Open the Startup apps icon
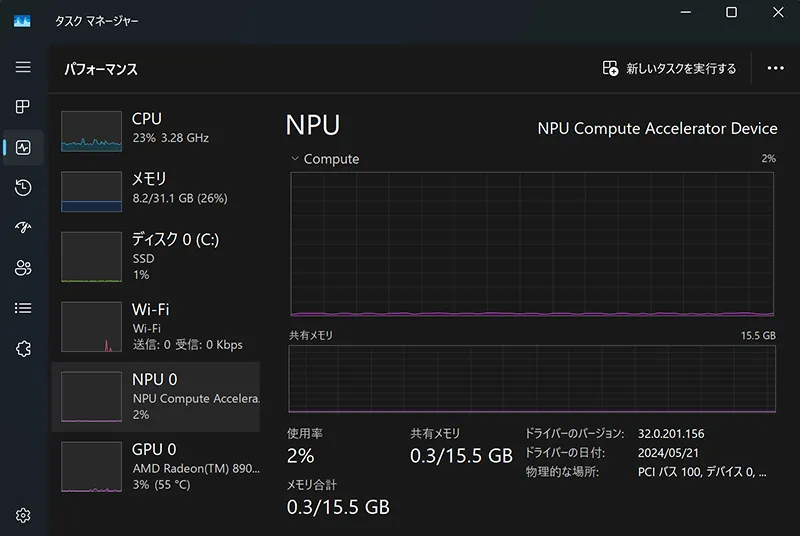This screenshot has width=800, height=536. pyautogui.click(x=23, y=227)
